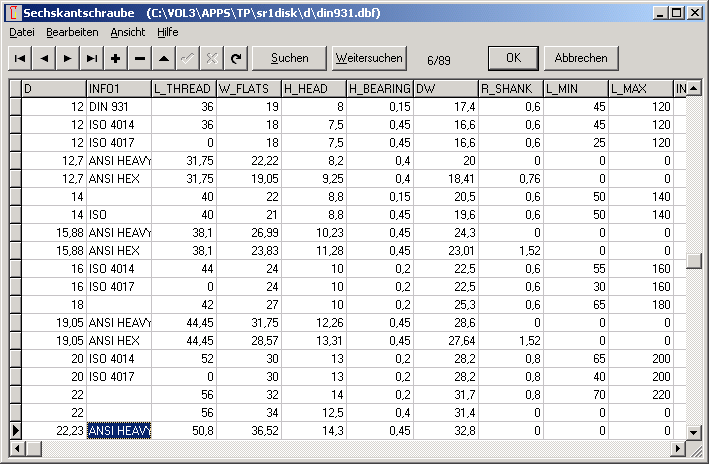The width and height of the screenshot is (709, 464).
Task: Click the Abbrechen button
Action: pos(581,58)
